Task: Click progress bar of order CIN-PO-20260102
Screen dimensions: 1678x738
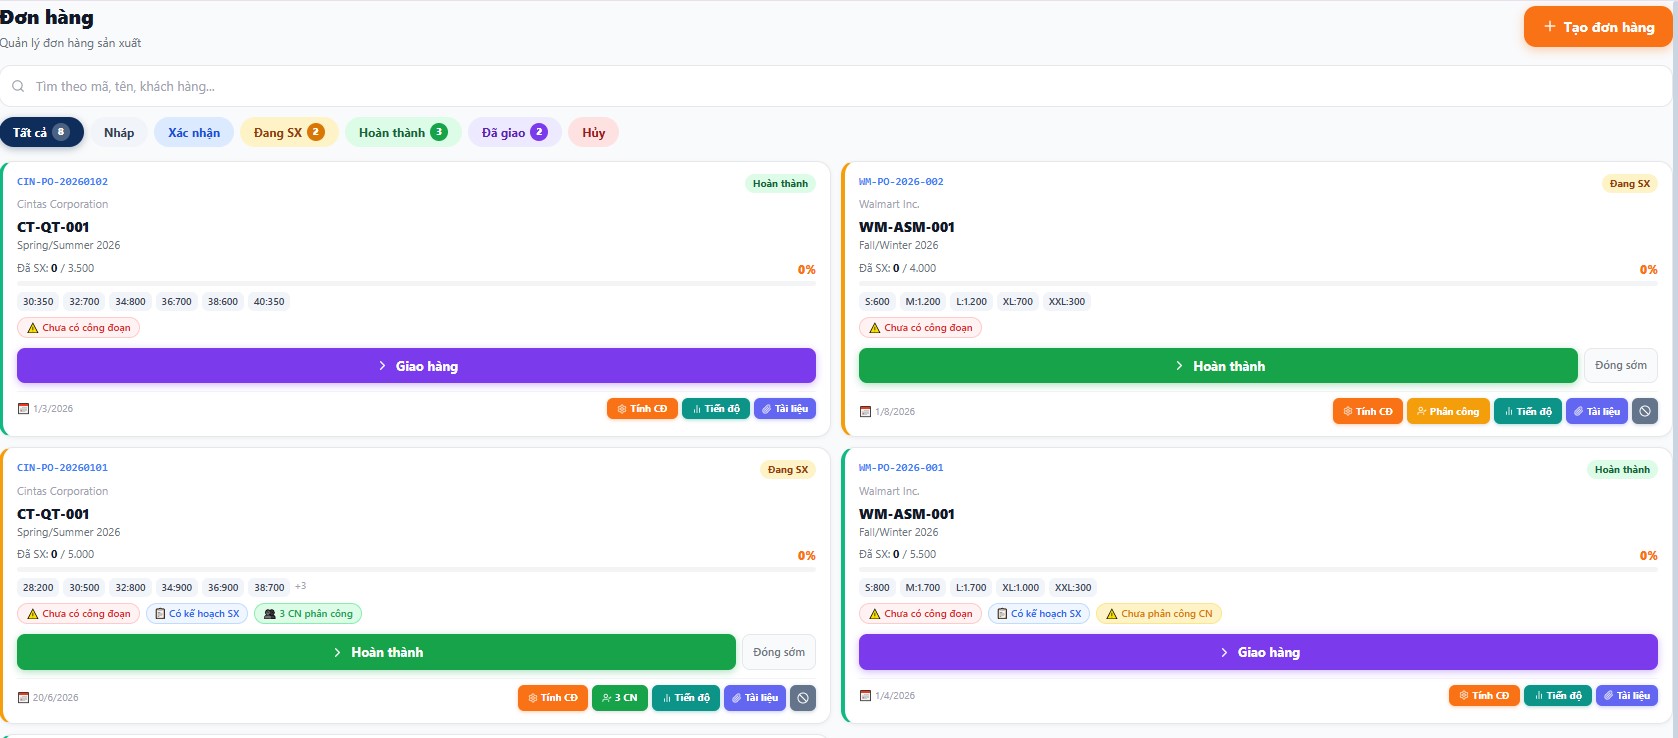Action: tap(416, 283)
